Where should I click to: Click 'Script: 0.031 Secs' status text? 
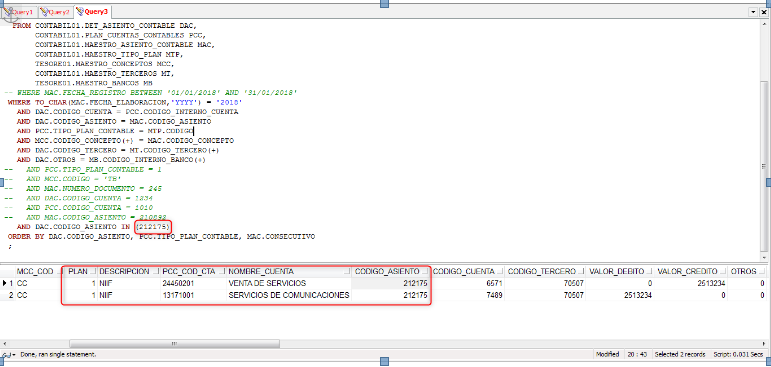(737, 354)
